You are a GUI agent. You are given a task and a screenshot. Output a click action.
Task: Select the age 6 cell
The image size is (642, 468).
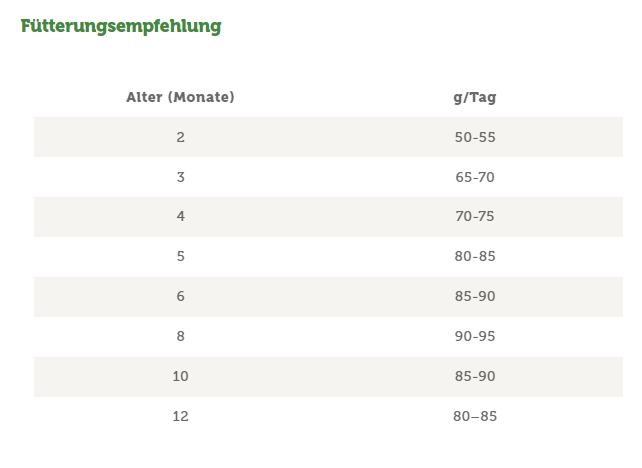point(180,296)
